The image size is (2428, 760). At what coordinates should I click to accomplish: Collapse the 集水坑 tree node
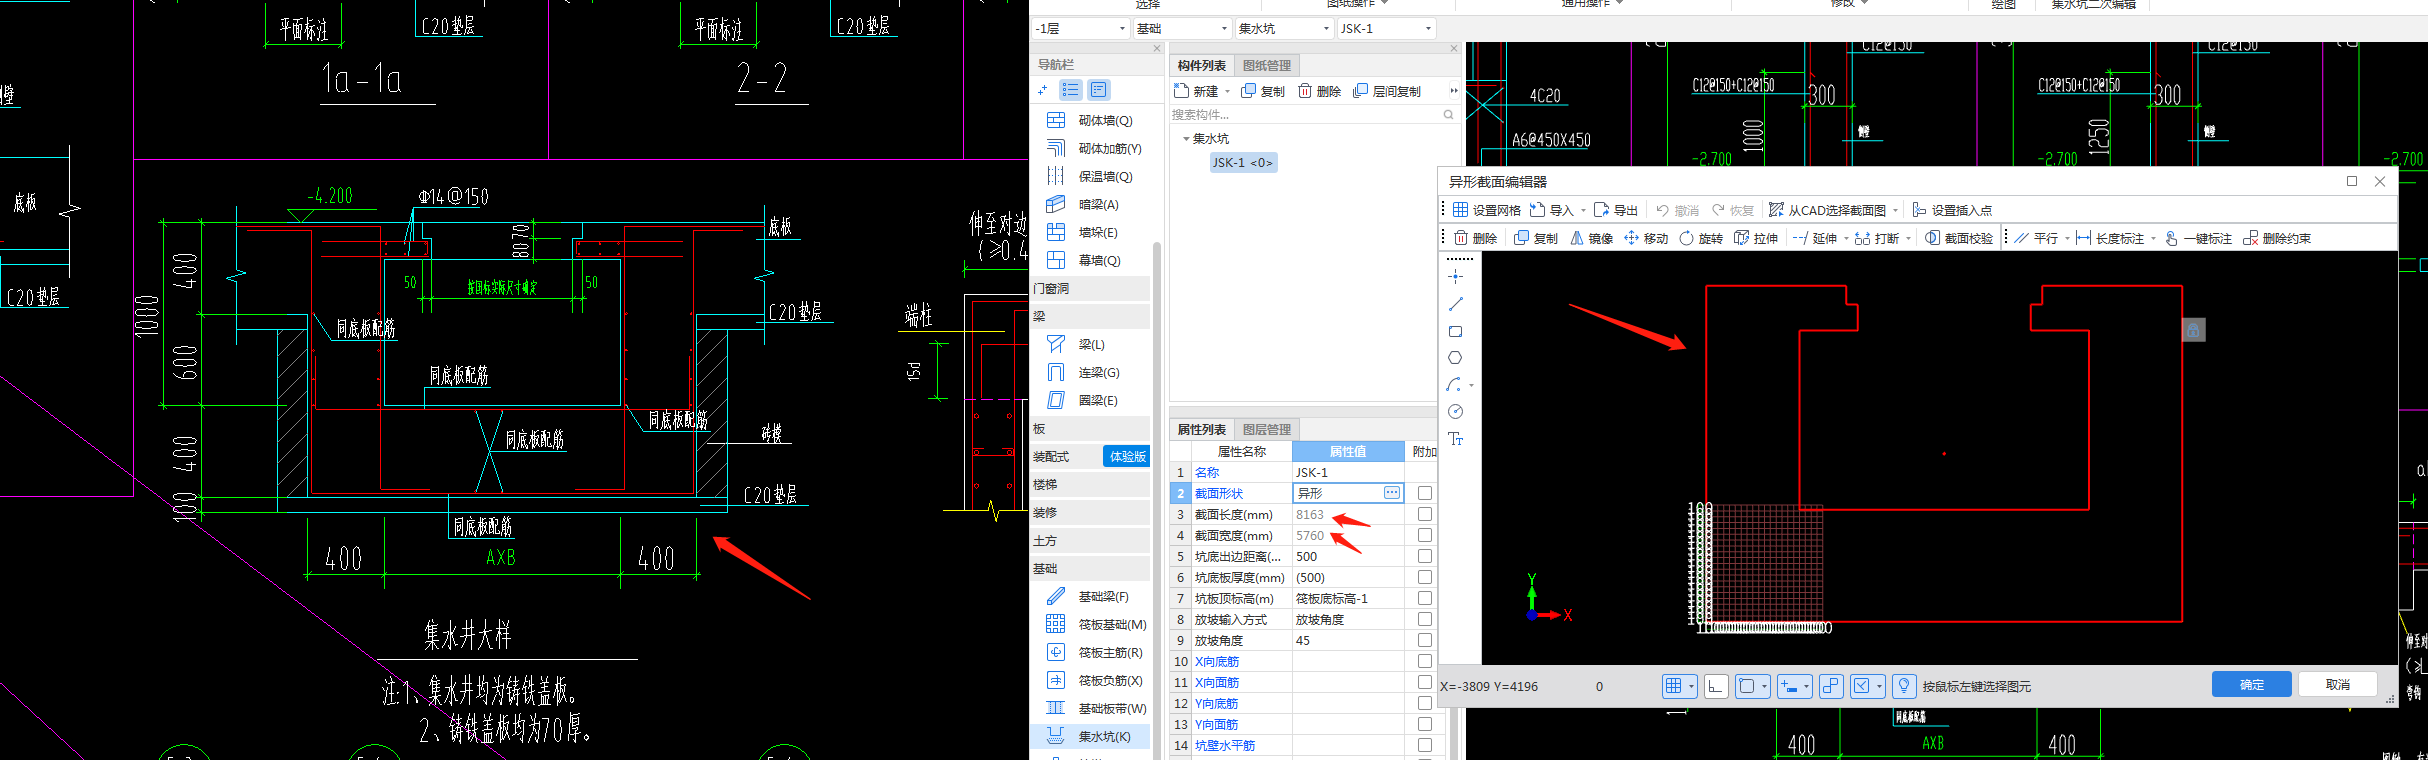pyautogui.click(x=1186, y=139)
